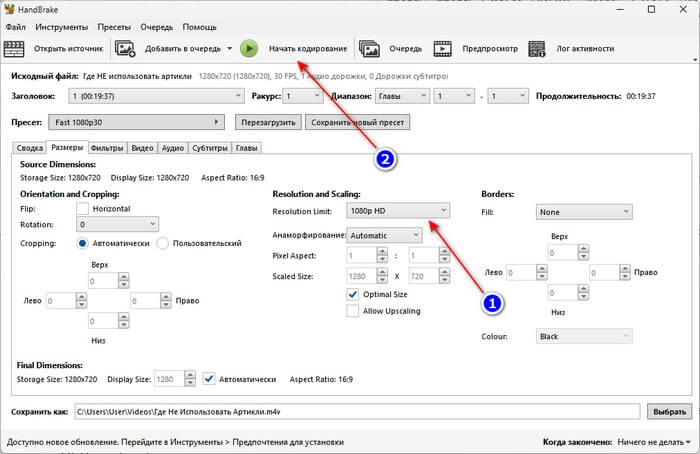Enable the Allow Upscaling checkbox

coord(353,311)
